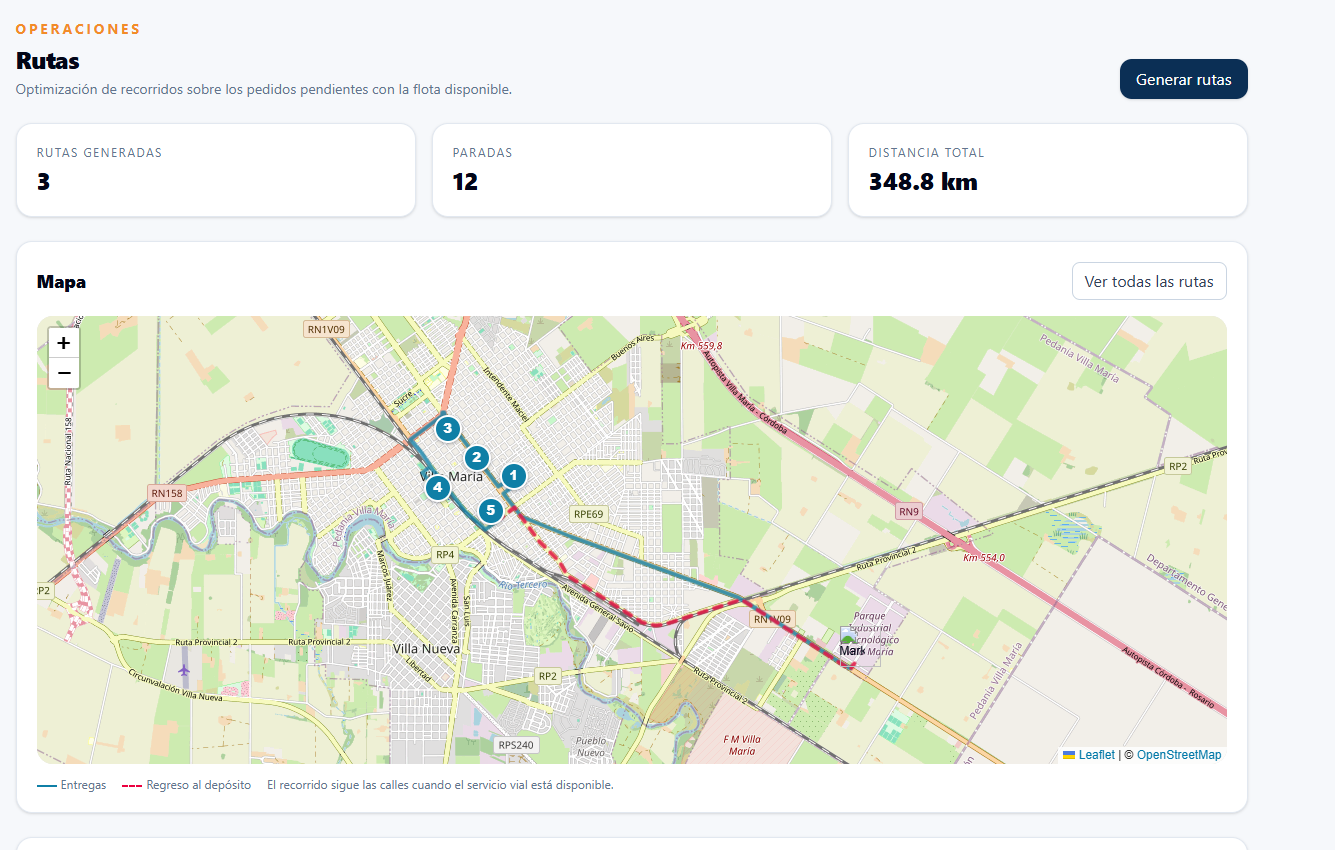Select stop marker number 4
The height and width of the screenshot is (850, 1335).
437,488
